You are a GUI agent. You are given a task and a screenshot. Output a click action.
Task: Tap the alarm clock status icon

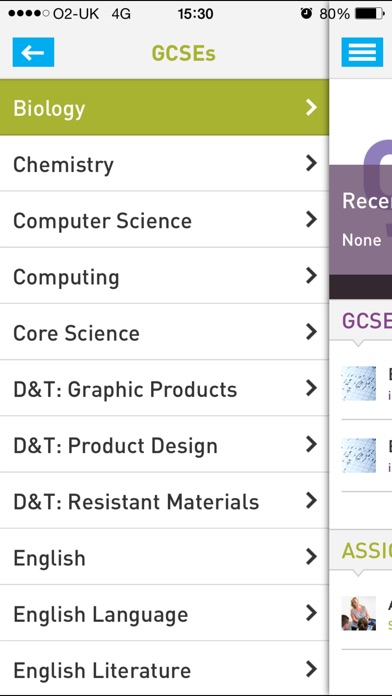306,14
